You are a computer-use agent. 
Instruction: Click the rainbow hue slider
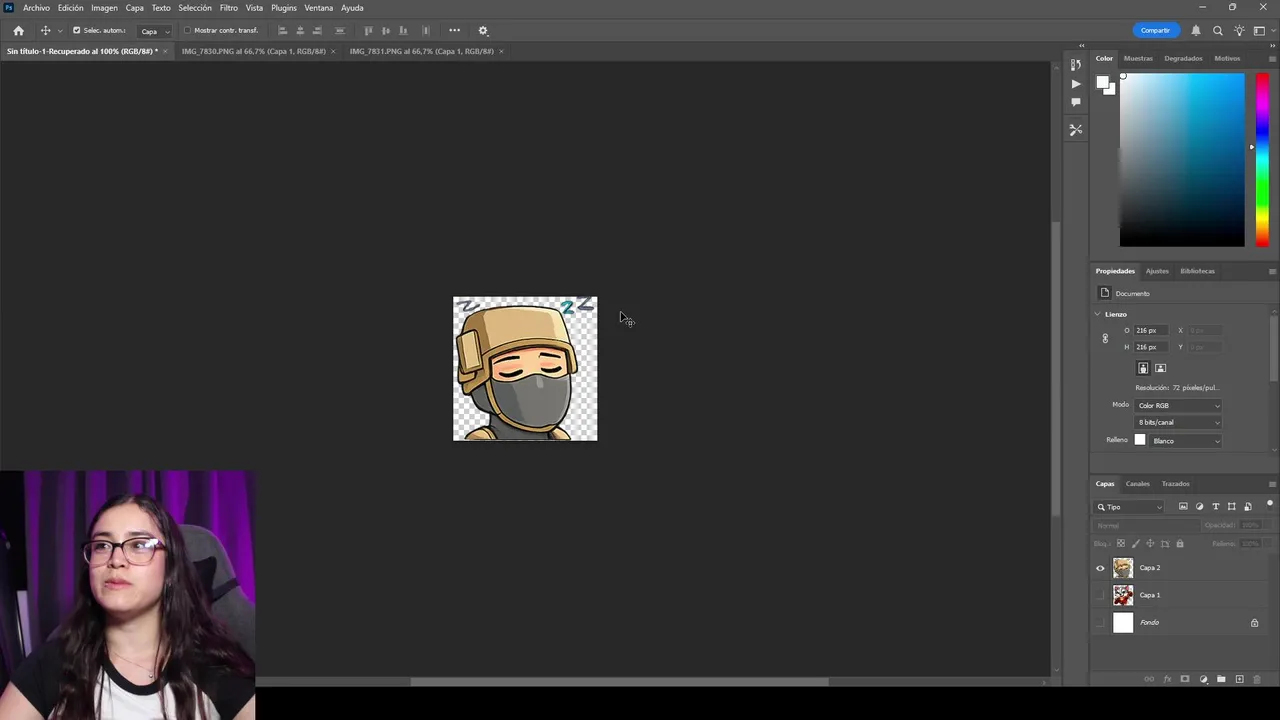point(1262,160)
